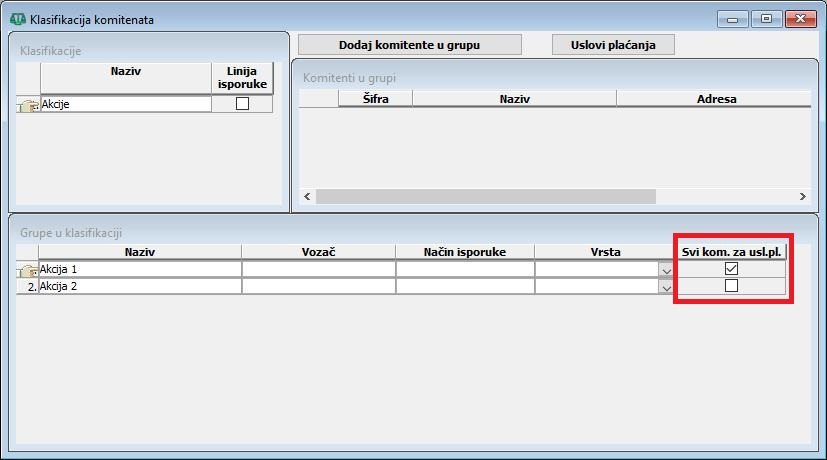Expand the Vrsta dropdown for Akcija 2
The width and height of the screenshot is (827, 460).
tap(666, 287)
